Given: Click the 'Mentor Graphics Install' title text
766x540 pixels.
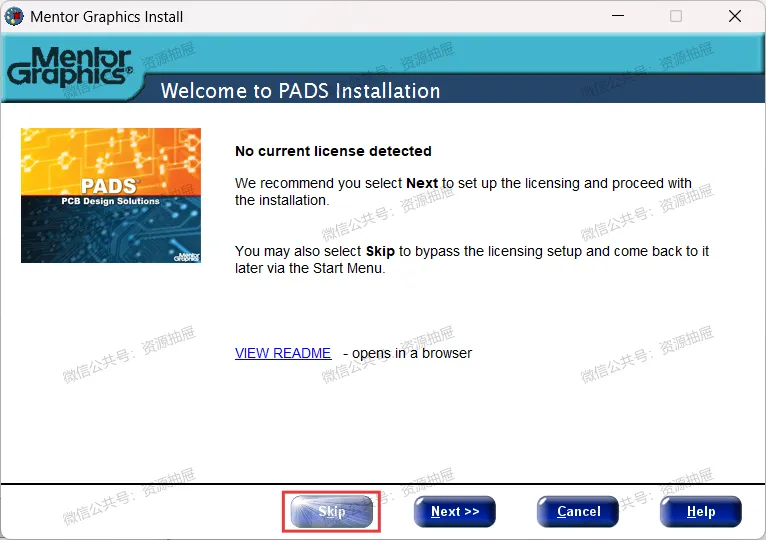Looking at the screenshot, I should pyautogui.click(x=106, y=17).
